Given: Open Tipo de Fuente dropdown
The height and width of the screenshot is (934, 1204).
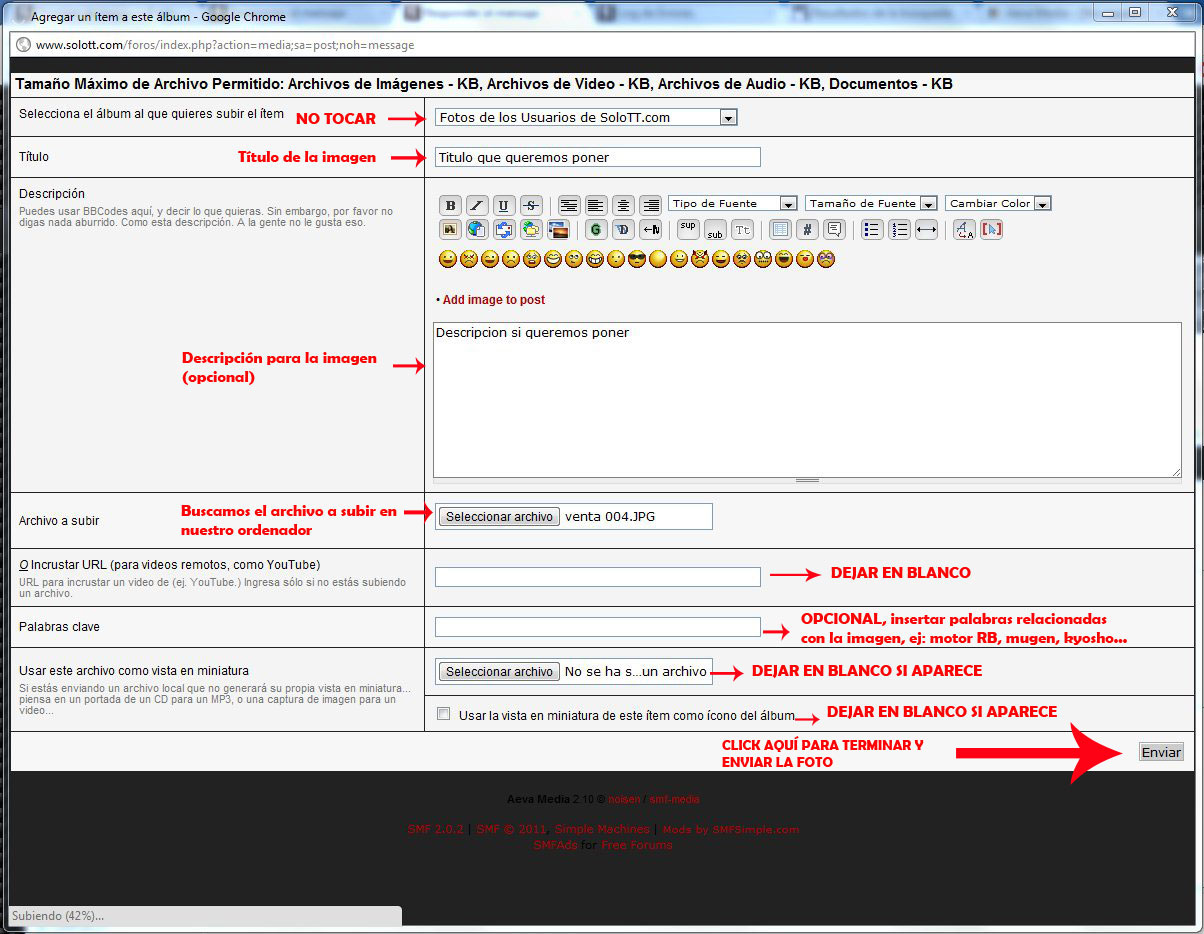Looking at the screenshot, I should click(732, 203).
